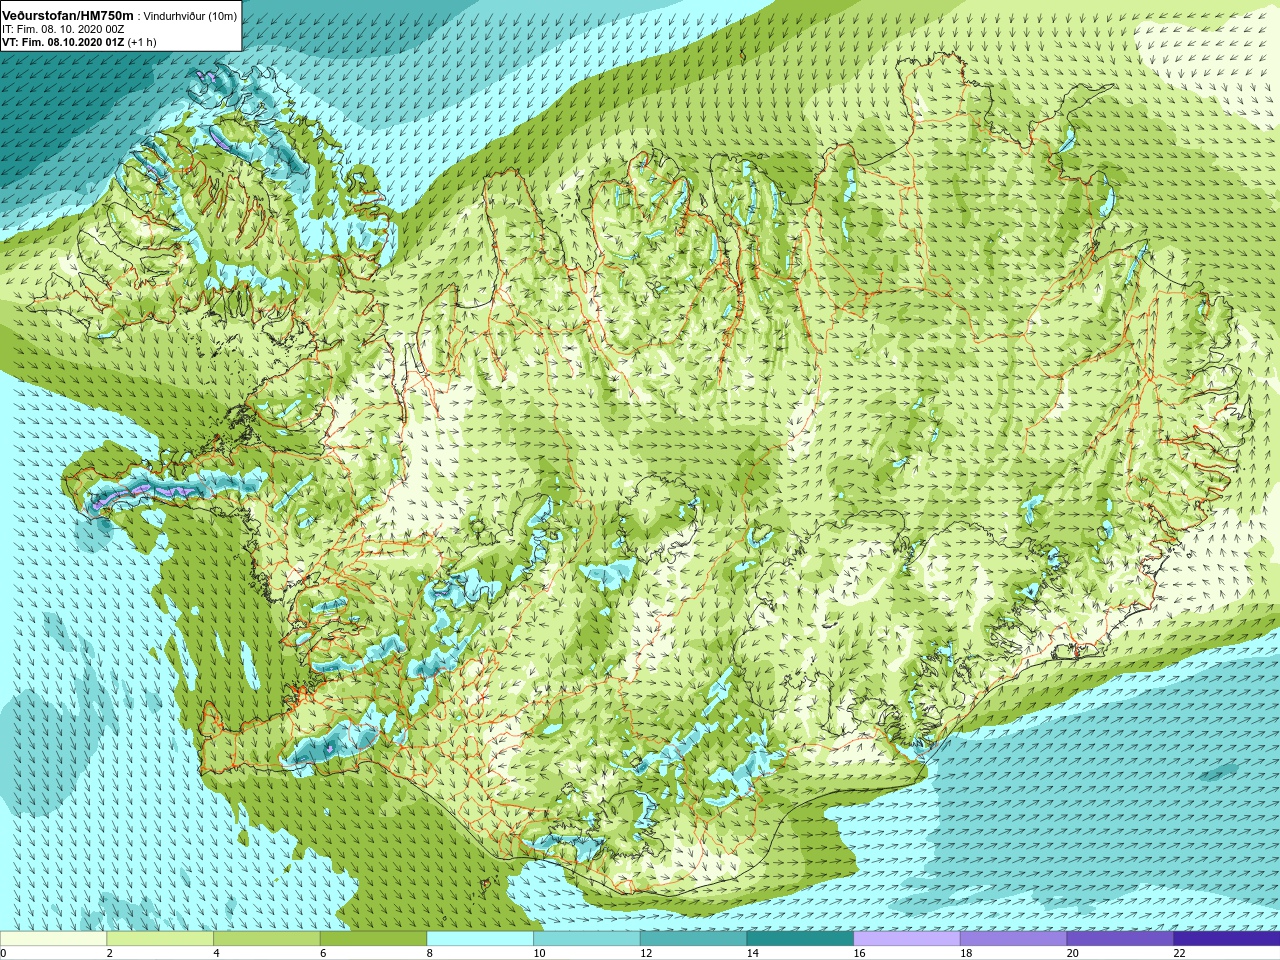Image resolution: width=1280 pixels, height=960 pixels.
Task: Click the legend value 16
Action: [860, 953]
